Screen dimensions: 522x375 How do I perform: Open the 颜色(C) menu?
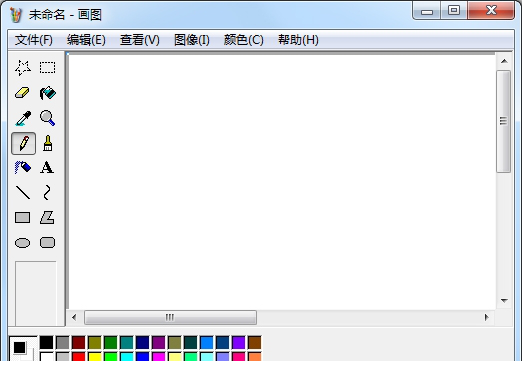point(244,40)
